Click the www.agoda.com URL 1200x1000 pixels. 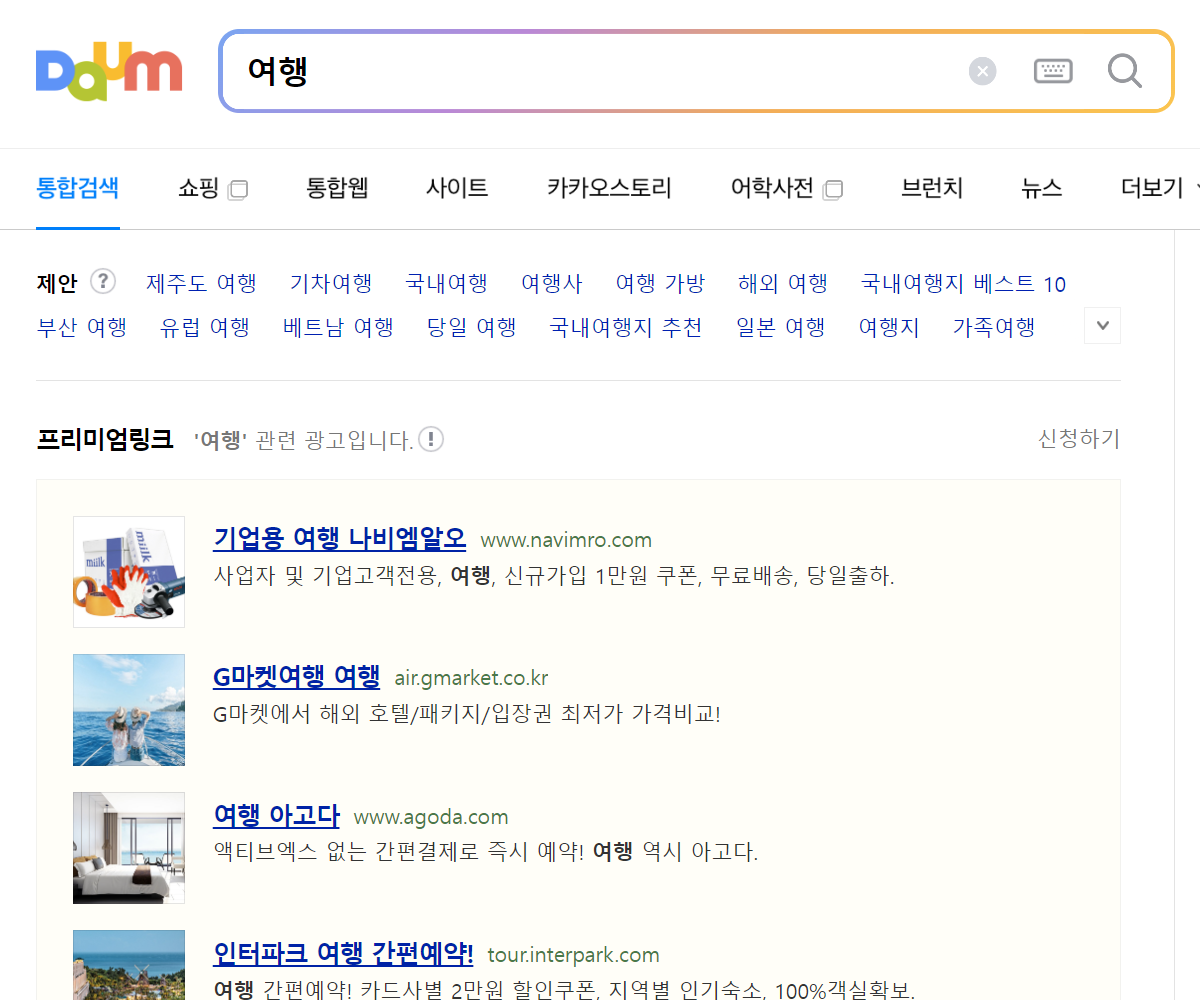[x=431, y=817]
